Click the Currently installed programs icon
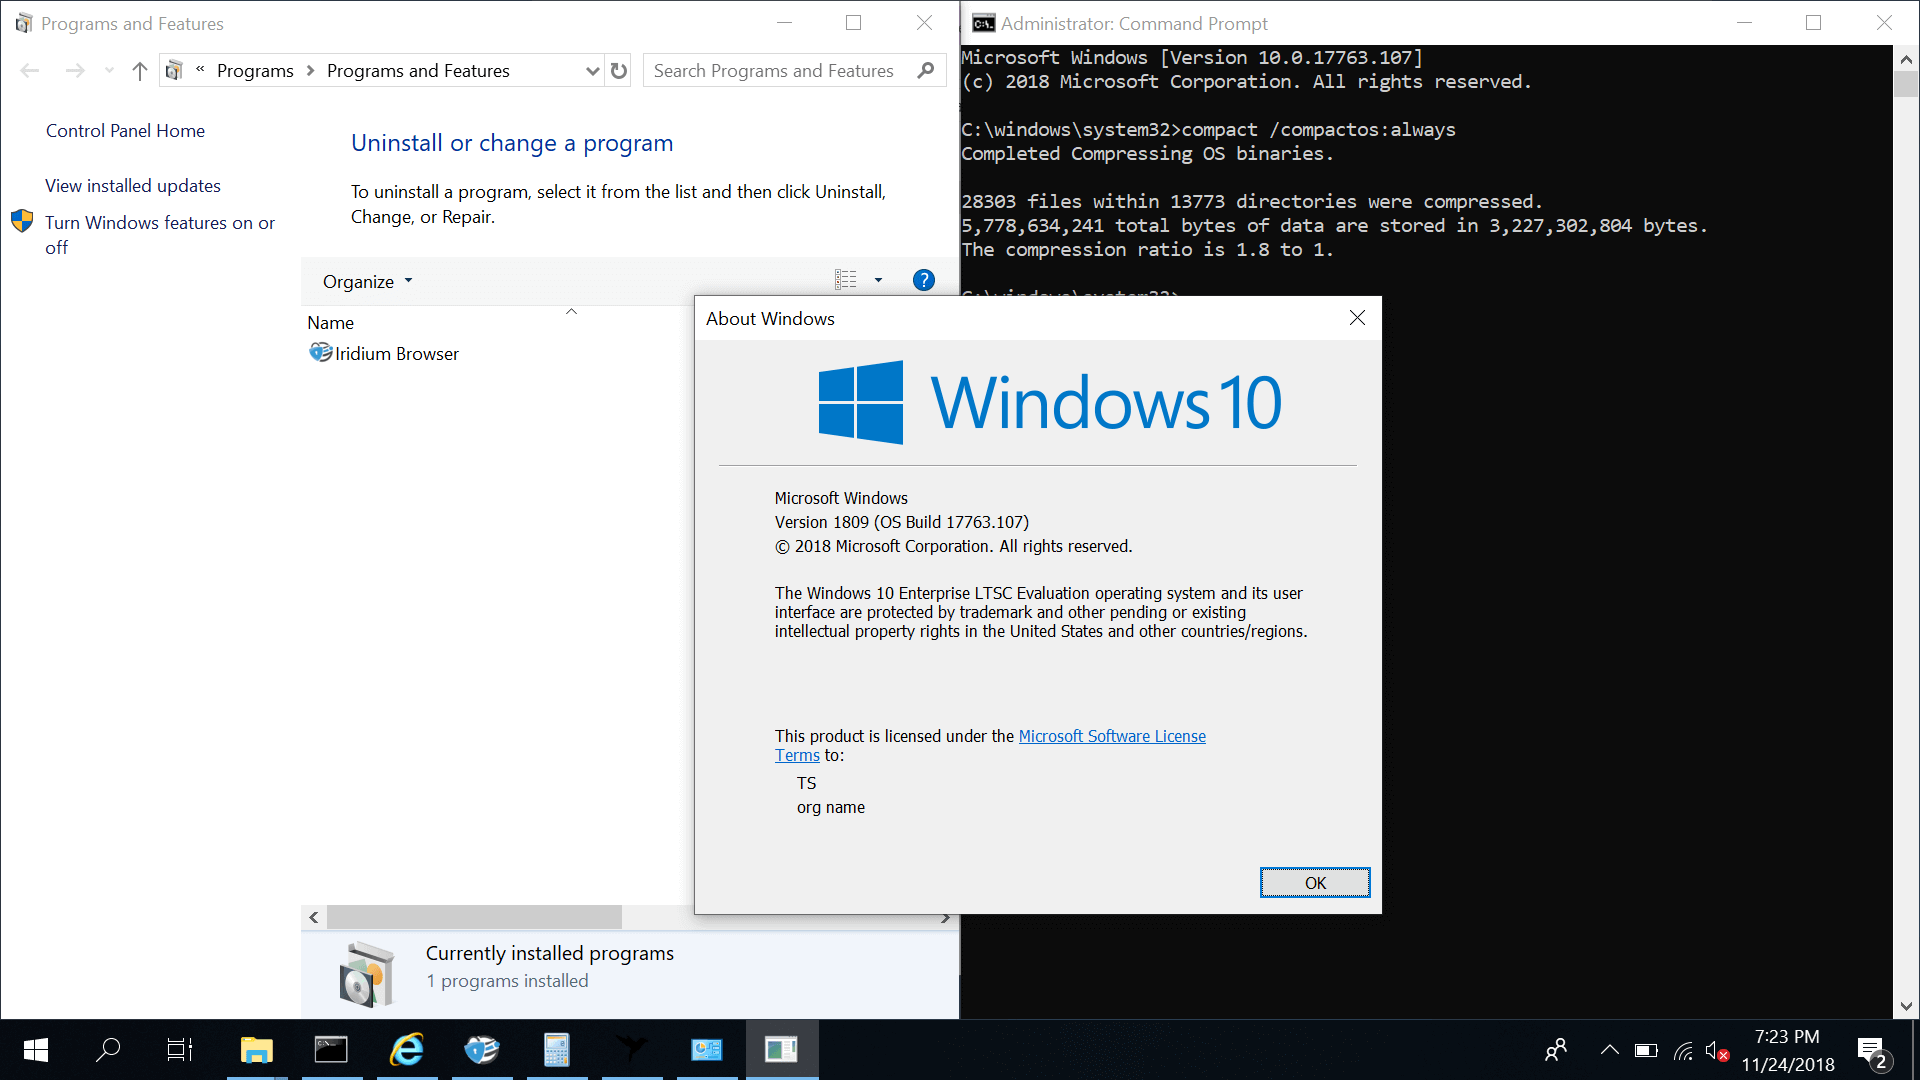Viewport: 1920px width, 1080px height. pyautogui.click(x=367, y=975)
